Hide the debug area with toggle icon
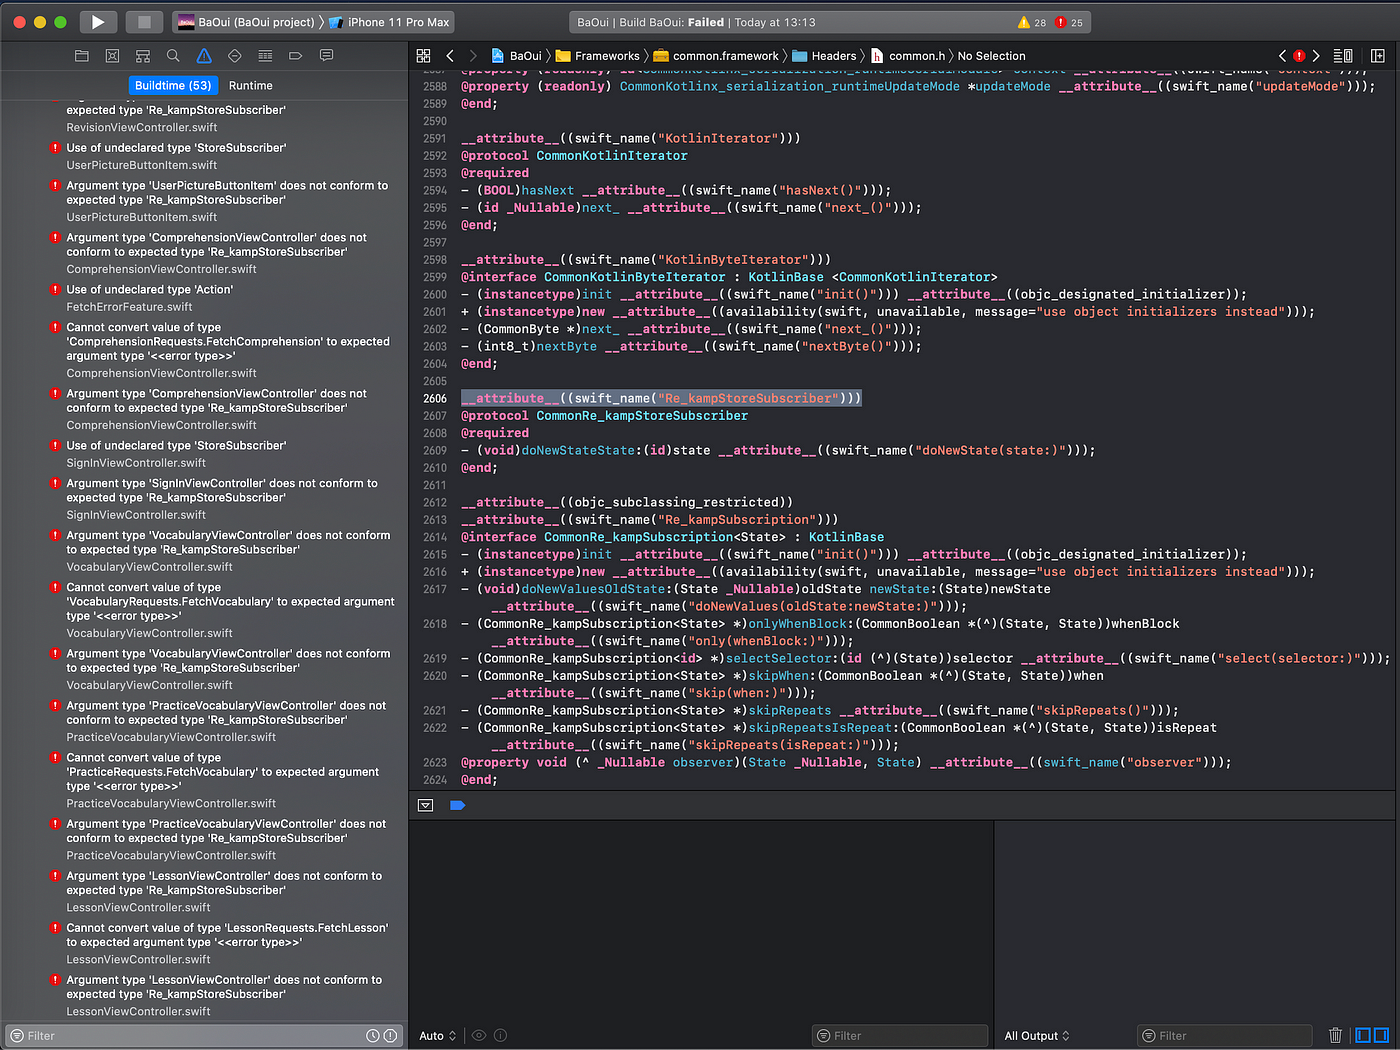Image resolution: width=1400 pixels, height=1050 pixels. click(x=425, y=805)
